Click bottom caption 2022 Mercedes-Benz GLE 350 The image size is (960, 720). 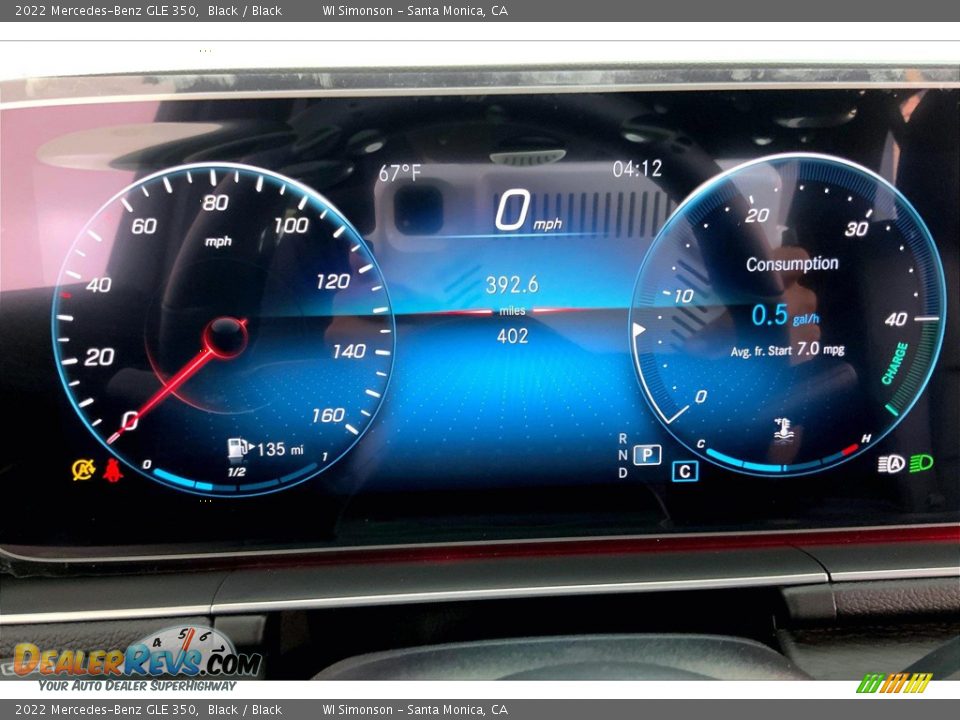107,710
